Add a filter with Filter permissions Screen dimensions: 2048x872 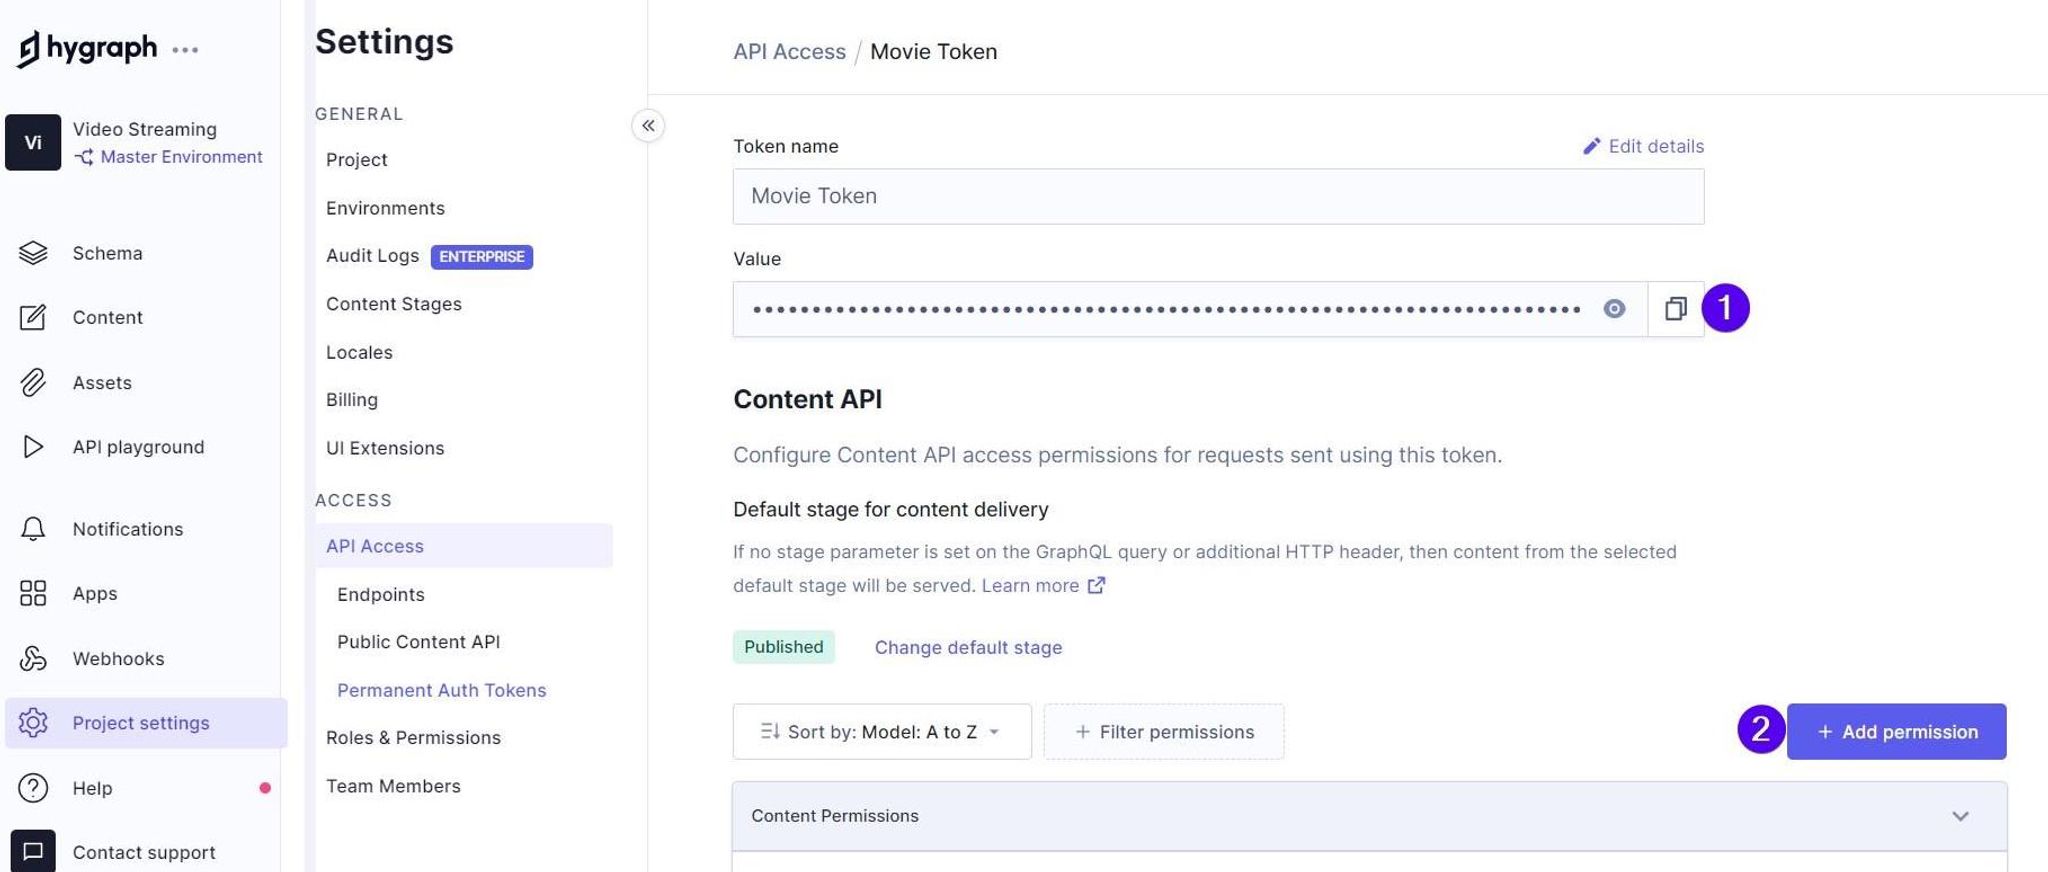tap(1164, 732)
